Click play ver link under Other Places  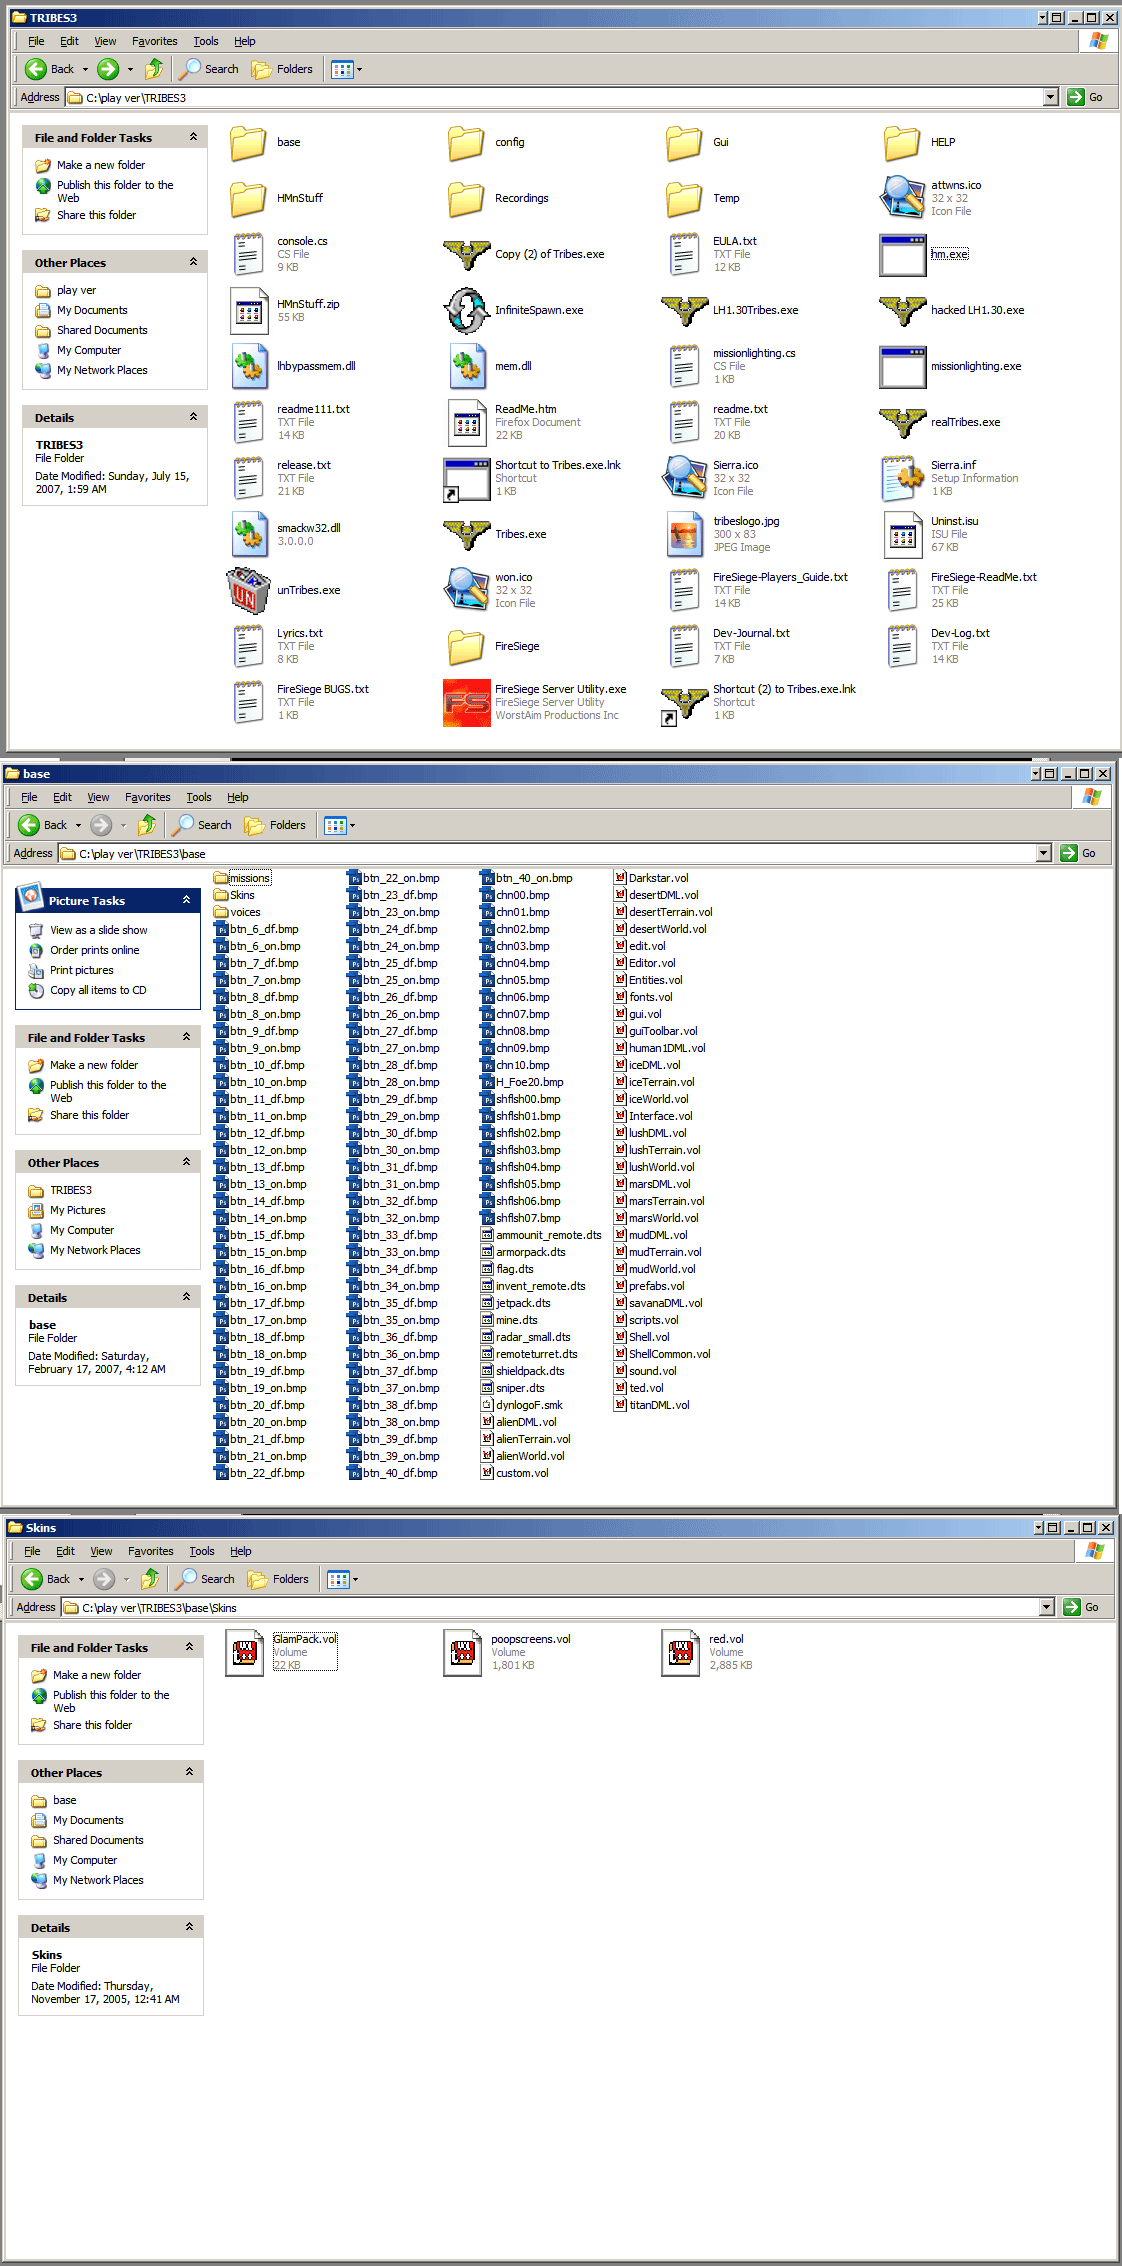pyautogui.click(x=76, y=290)
